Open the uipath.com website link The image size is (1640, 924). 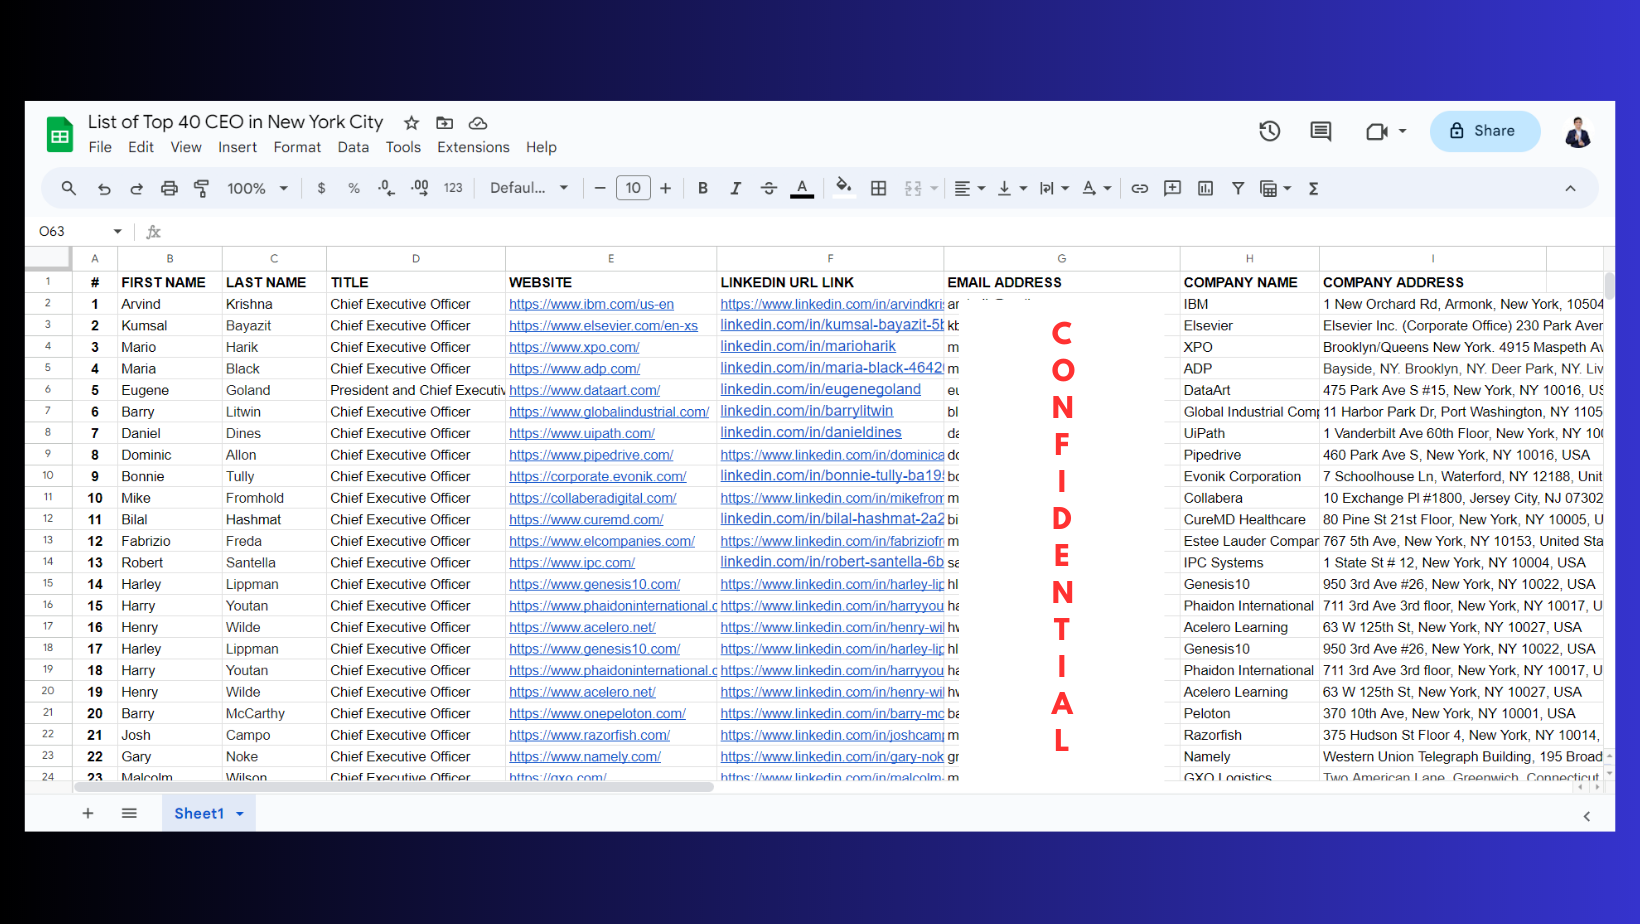582,433
